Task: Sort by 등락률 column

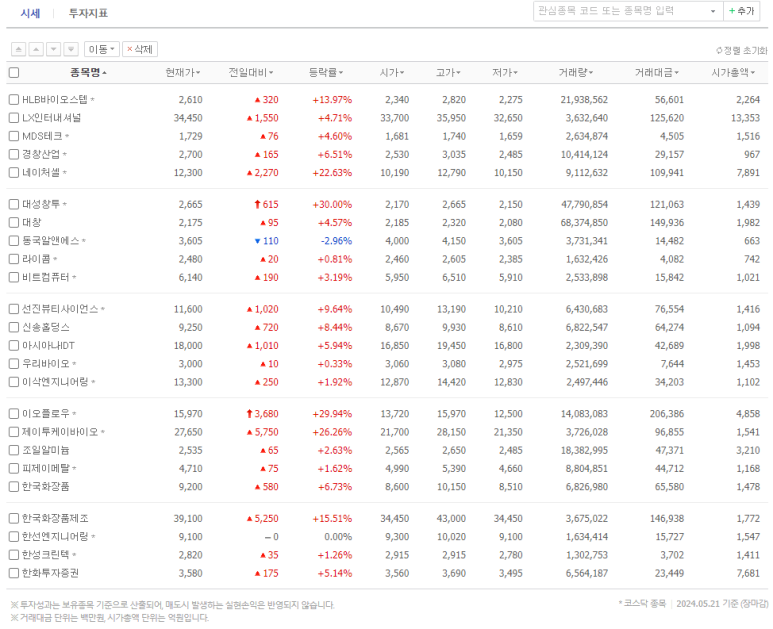Action: point(326,73)
